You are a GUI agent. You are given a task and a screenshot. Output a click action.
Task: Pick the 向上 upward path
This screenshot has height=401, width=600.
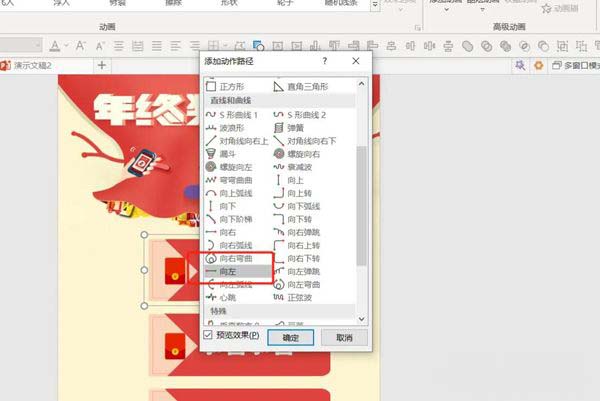[289, 180]
